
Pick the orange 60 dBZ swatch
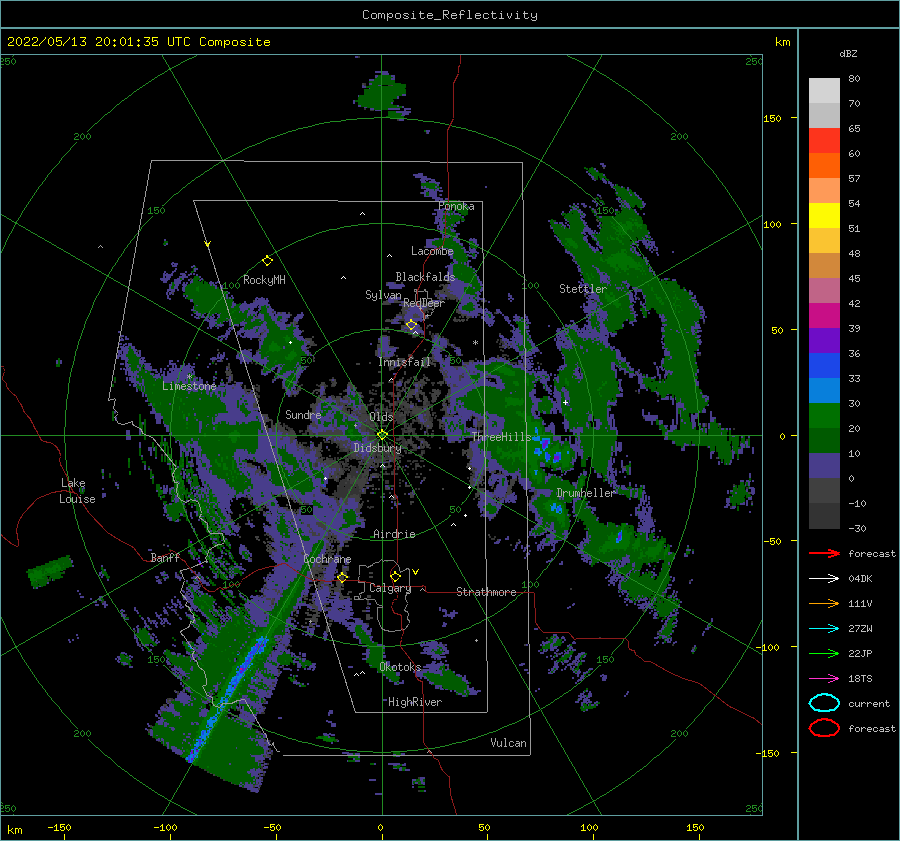pyautogui.click(x=824, y=165)
